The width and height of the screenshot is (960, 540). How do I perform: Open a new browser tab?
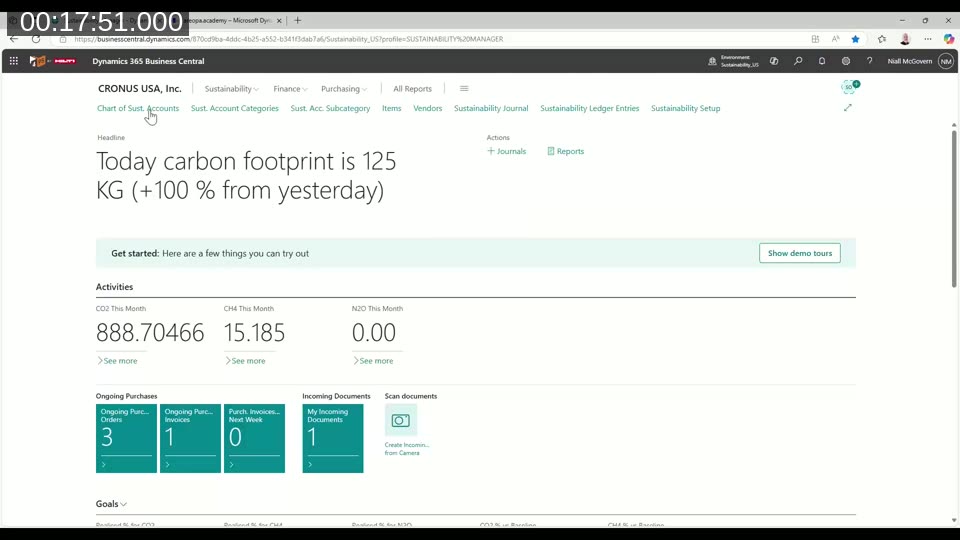[298, 20]
